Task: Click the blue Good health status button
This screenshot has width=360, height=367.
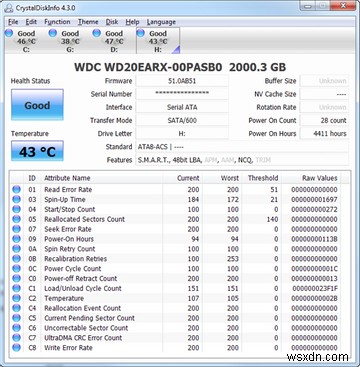Action: [x=37, y=105]
